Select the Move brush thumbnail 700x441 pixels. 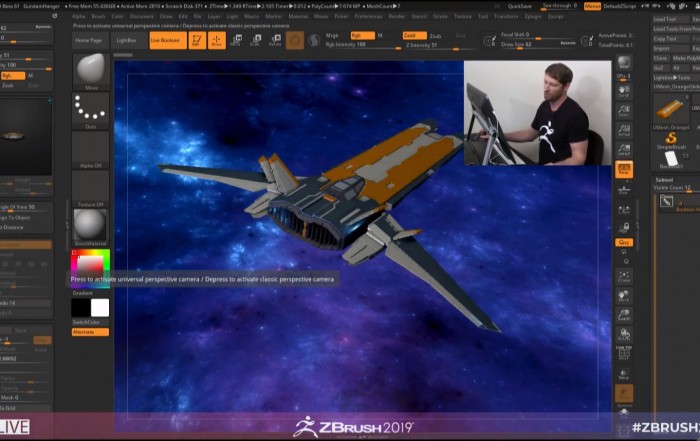point(90,71)
